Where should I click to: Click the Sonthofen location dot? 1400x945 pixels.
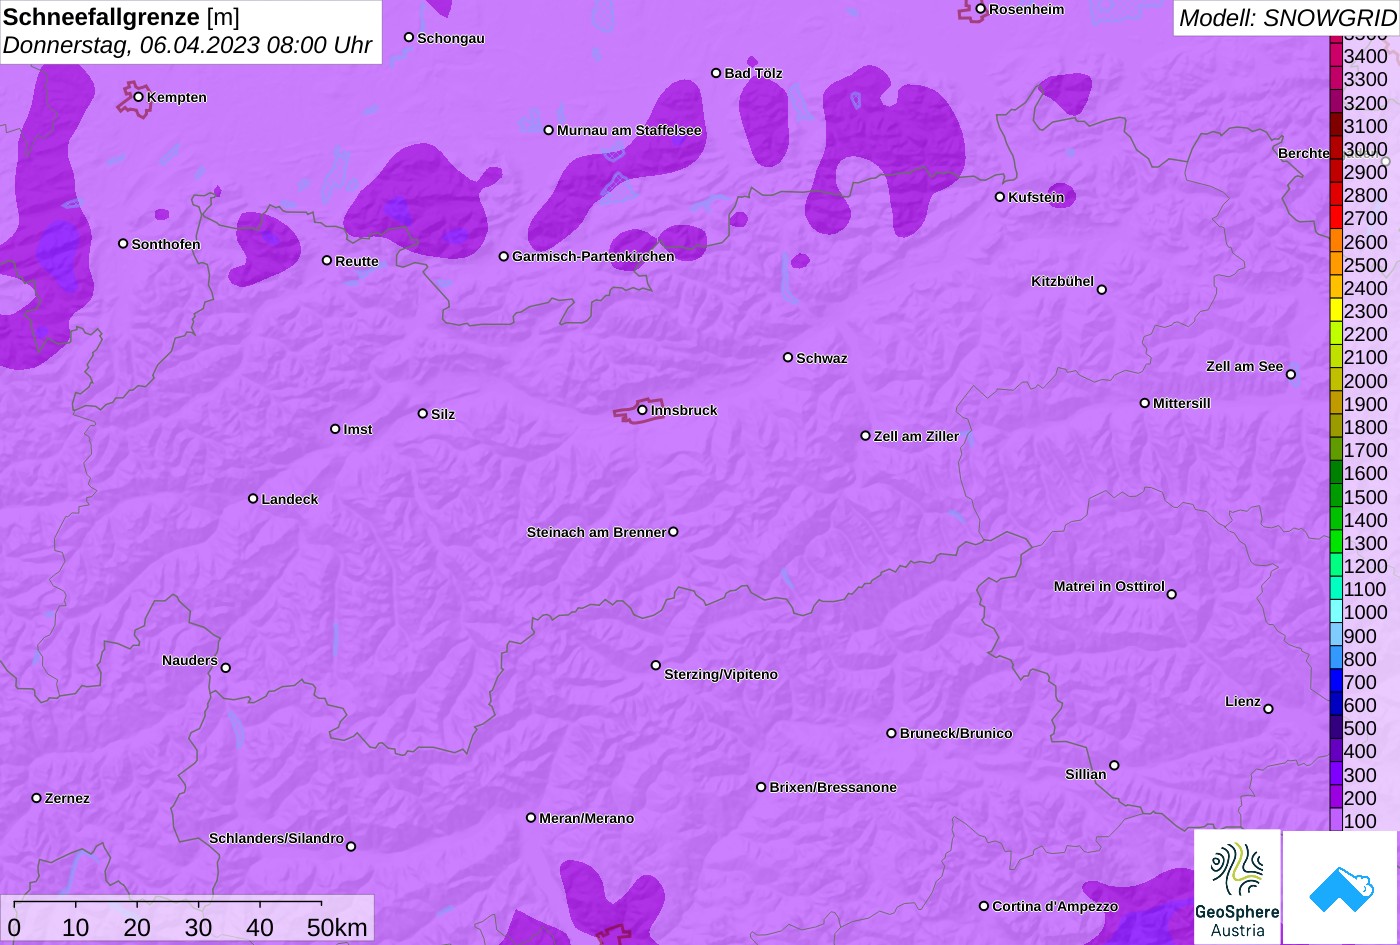(123, 244)
